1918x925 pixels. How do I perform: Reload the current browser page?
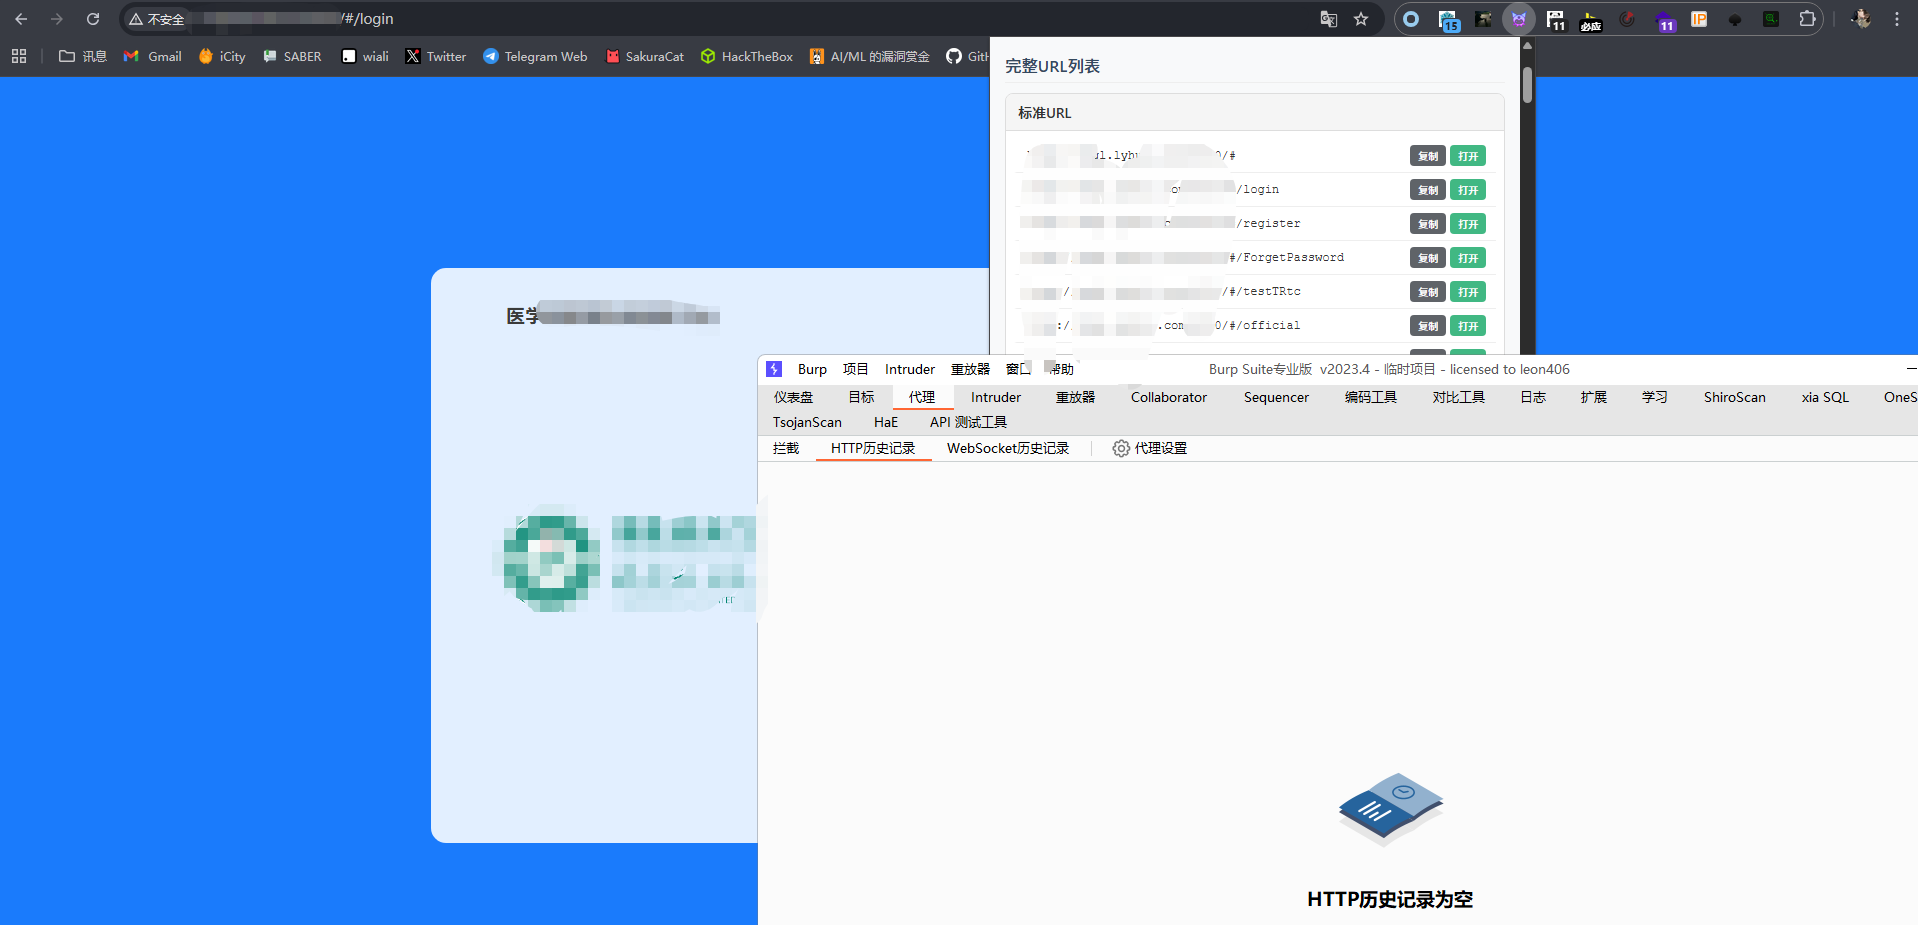pos(93,19)
